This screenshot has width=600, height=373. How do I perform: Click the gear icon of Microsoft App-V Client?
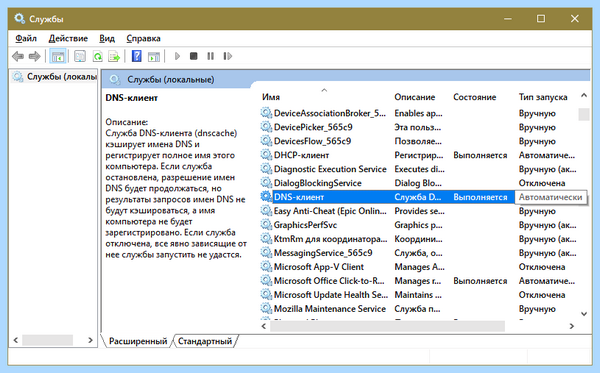coord(266,267)
